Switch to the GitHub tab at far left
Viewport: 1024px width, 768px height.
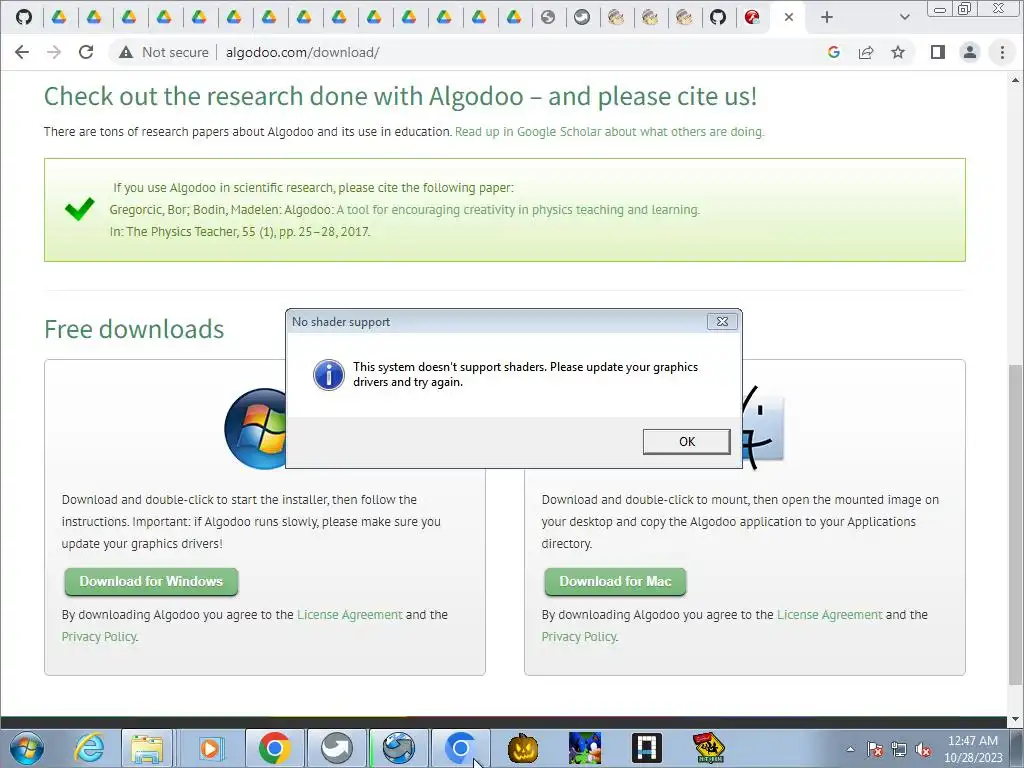click(x=24, y=18)
